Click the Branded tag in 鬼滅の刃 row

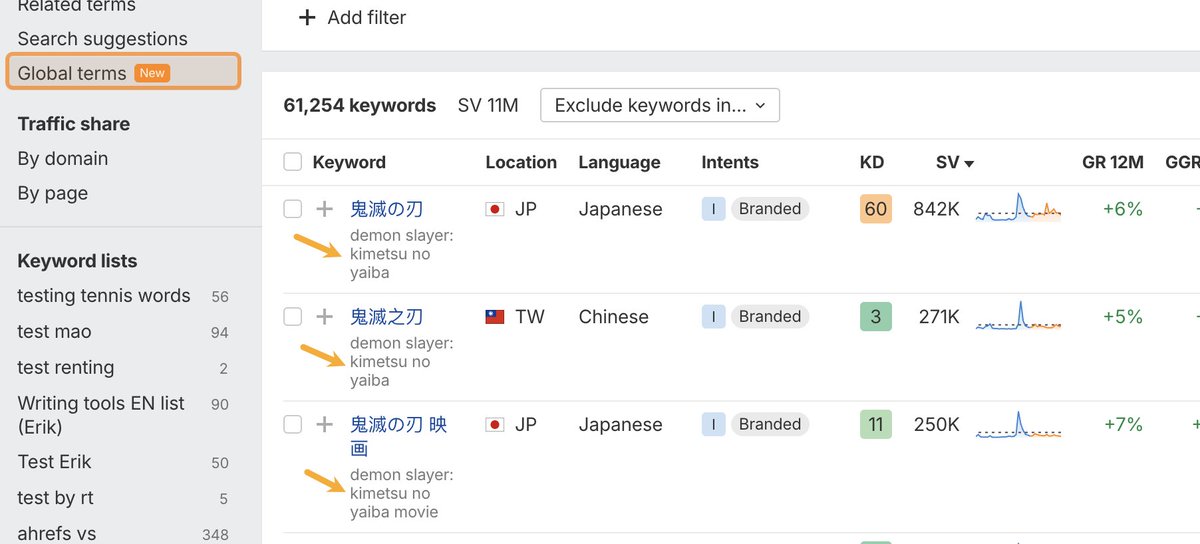(770, 209)
